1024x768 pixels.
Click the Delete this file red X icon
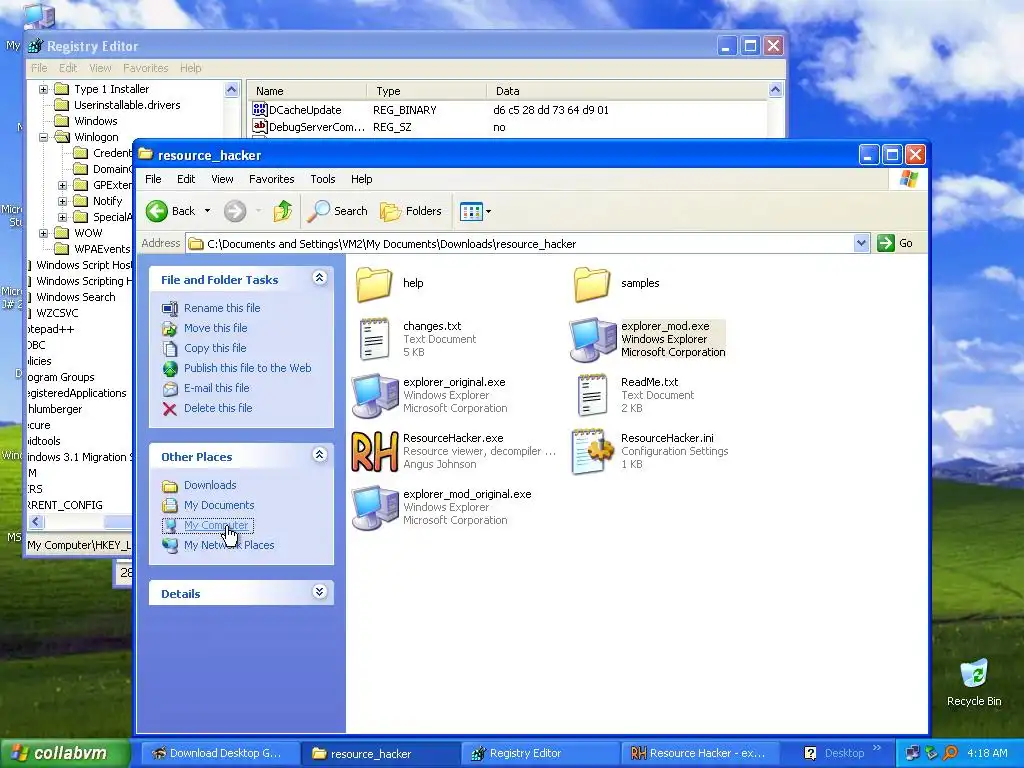click(x=170, y=409)
